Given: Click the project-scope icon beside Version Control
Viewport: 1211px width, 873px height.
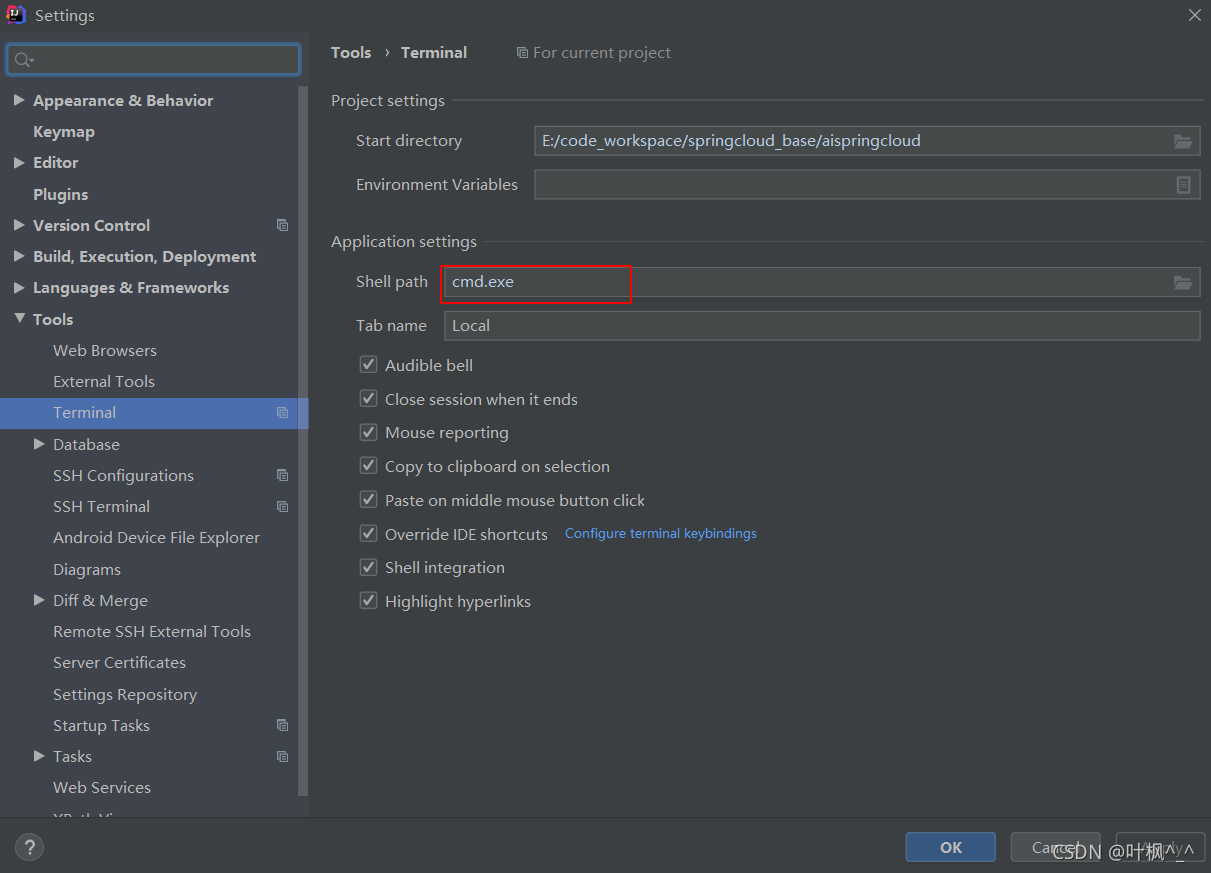Looking at the screenshot, I should coord(282,226).
